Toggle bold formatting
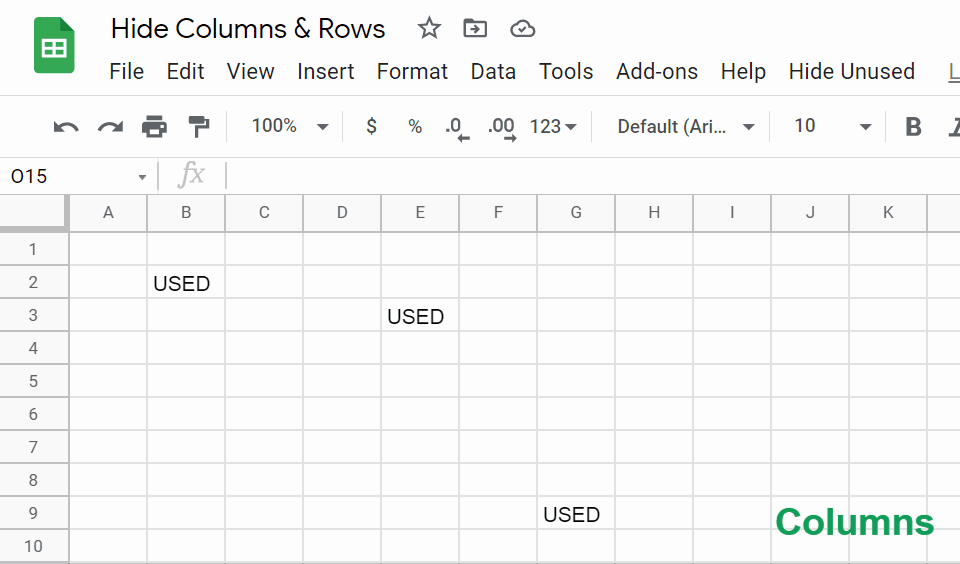960x564 pixels. tap(913, 127)
